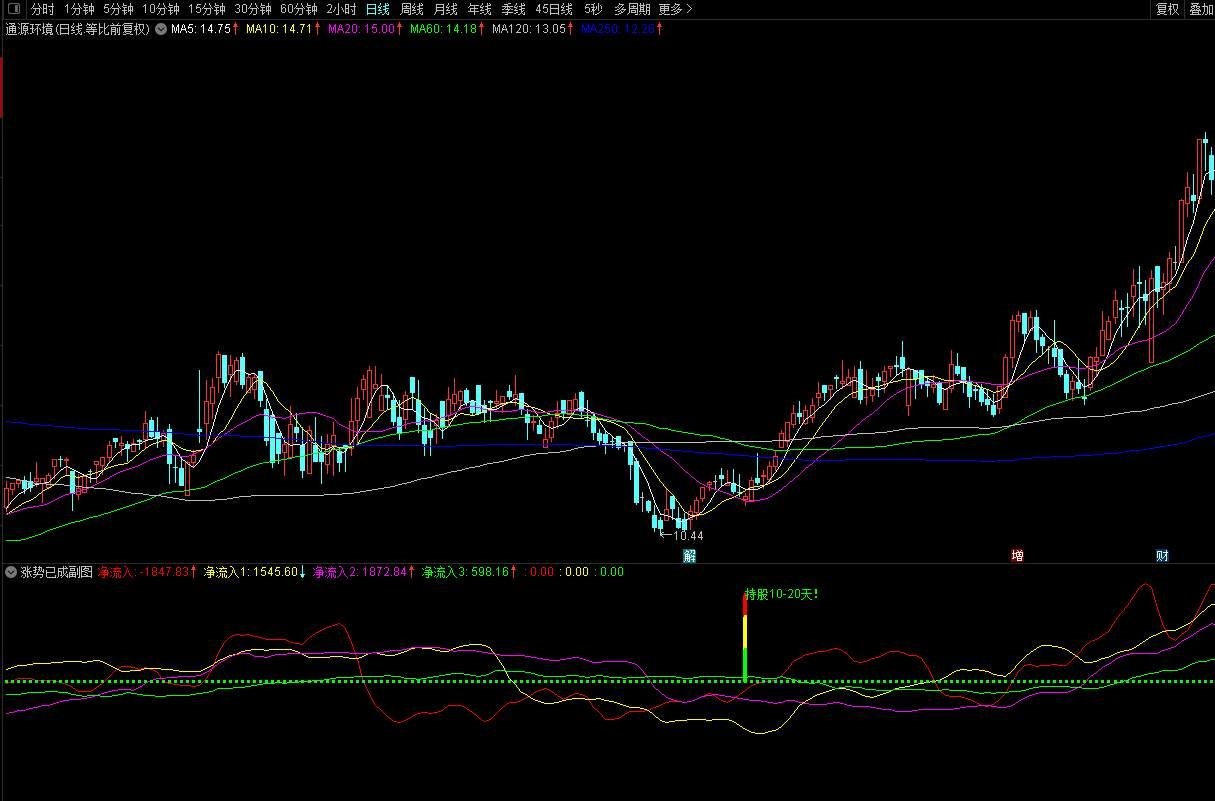Select the 2小时 period tab

pos(341,9)
